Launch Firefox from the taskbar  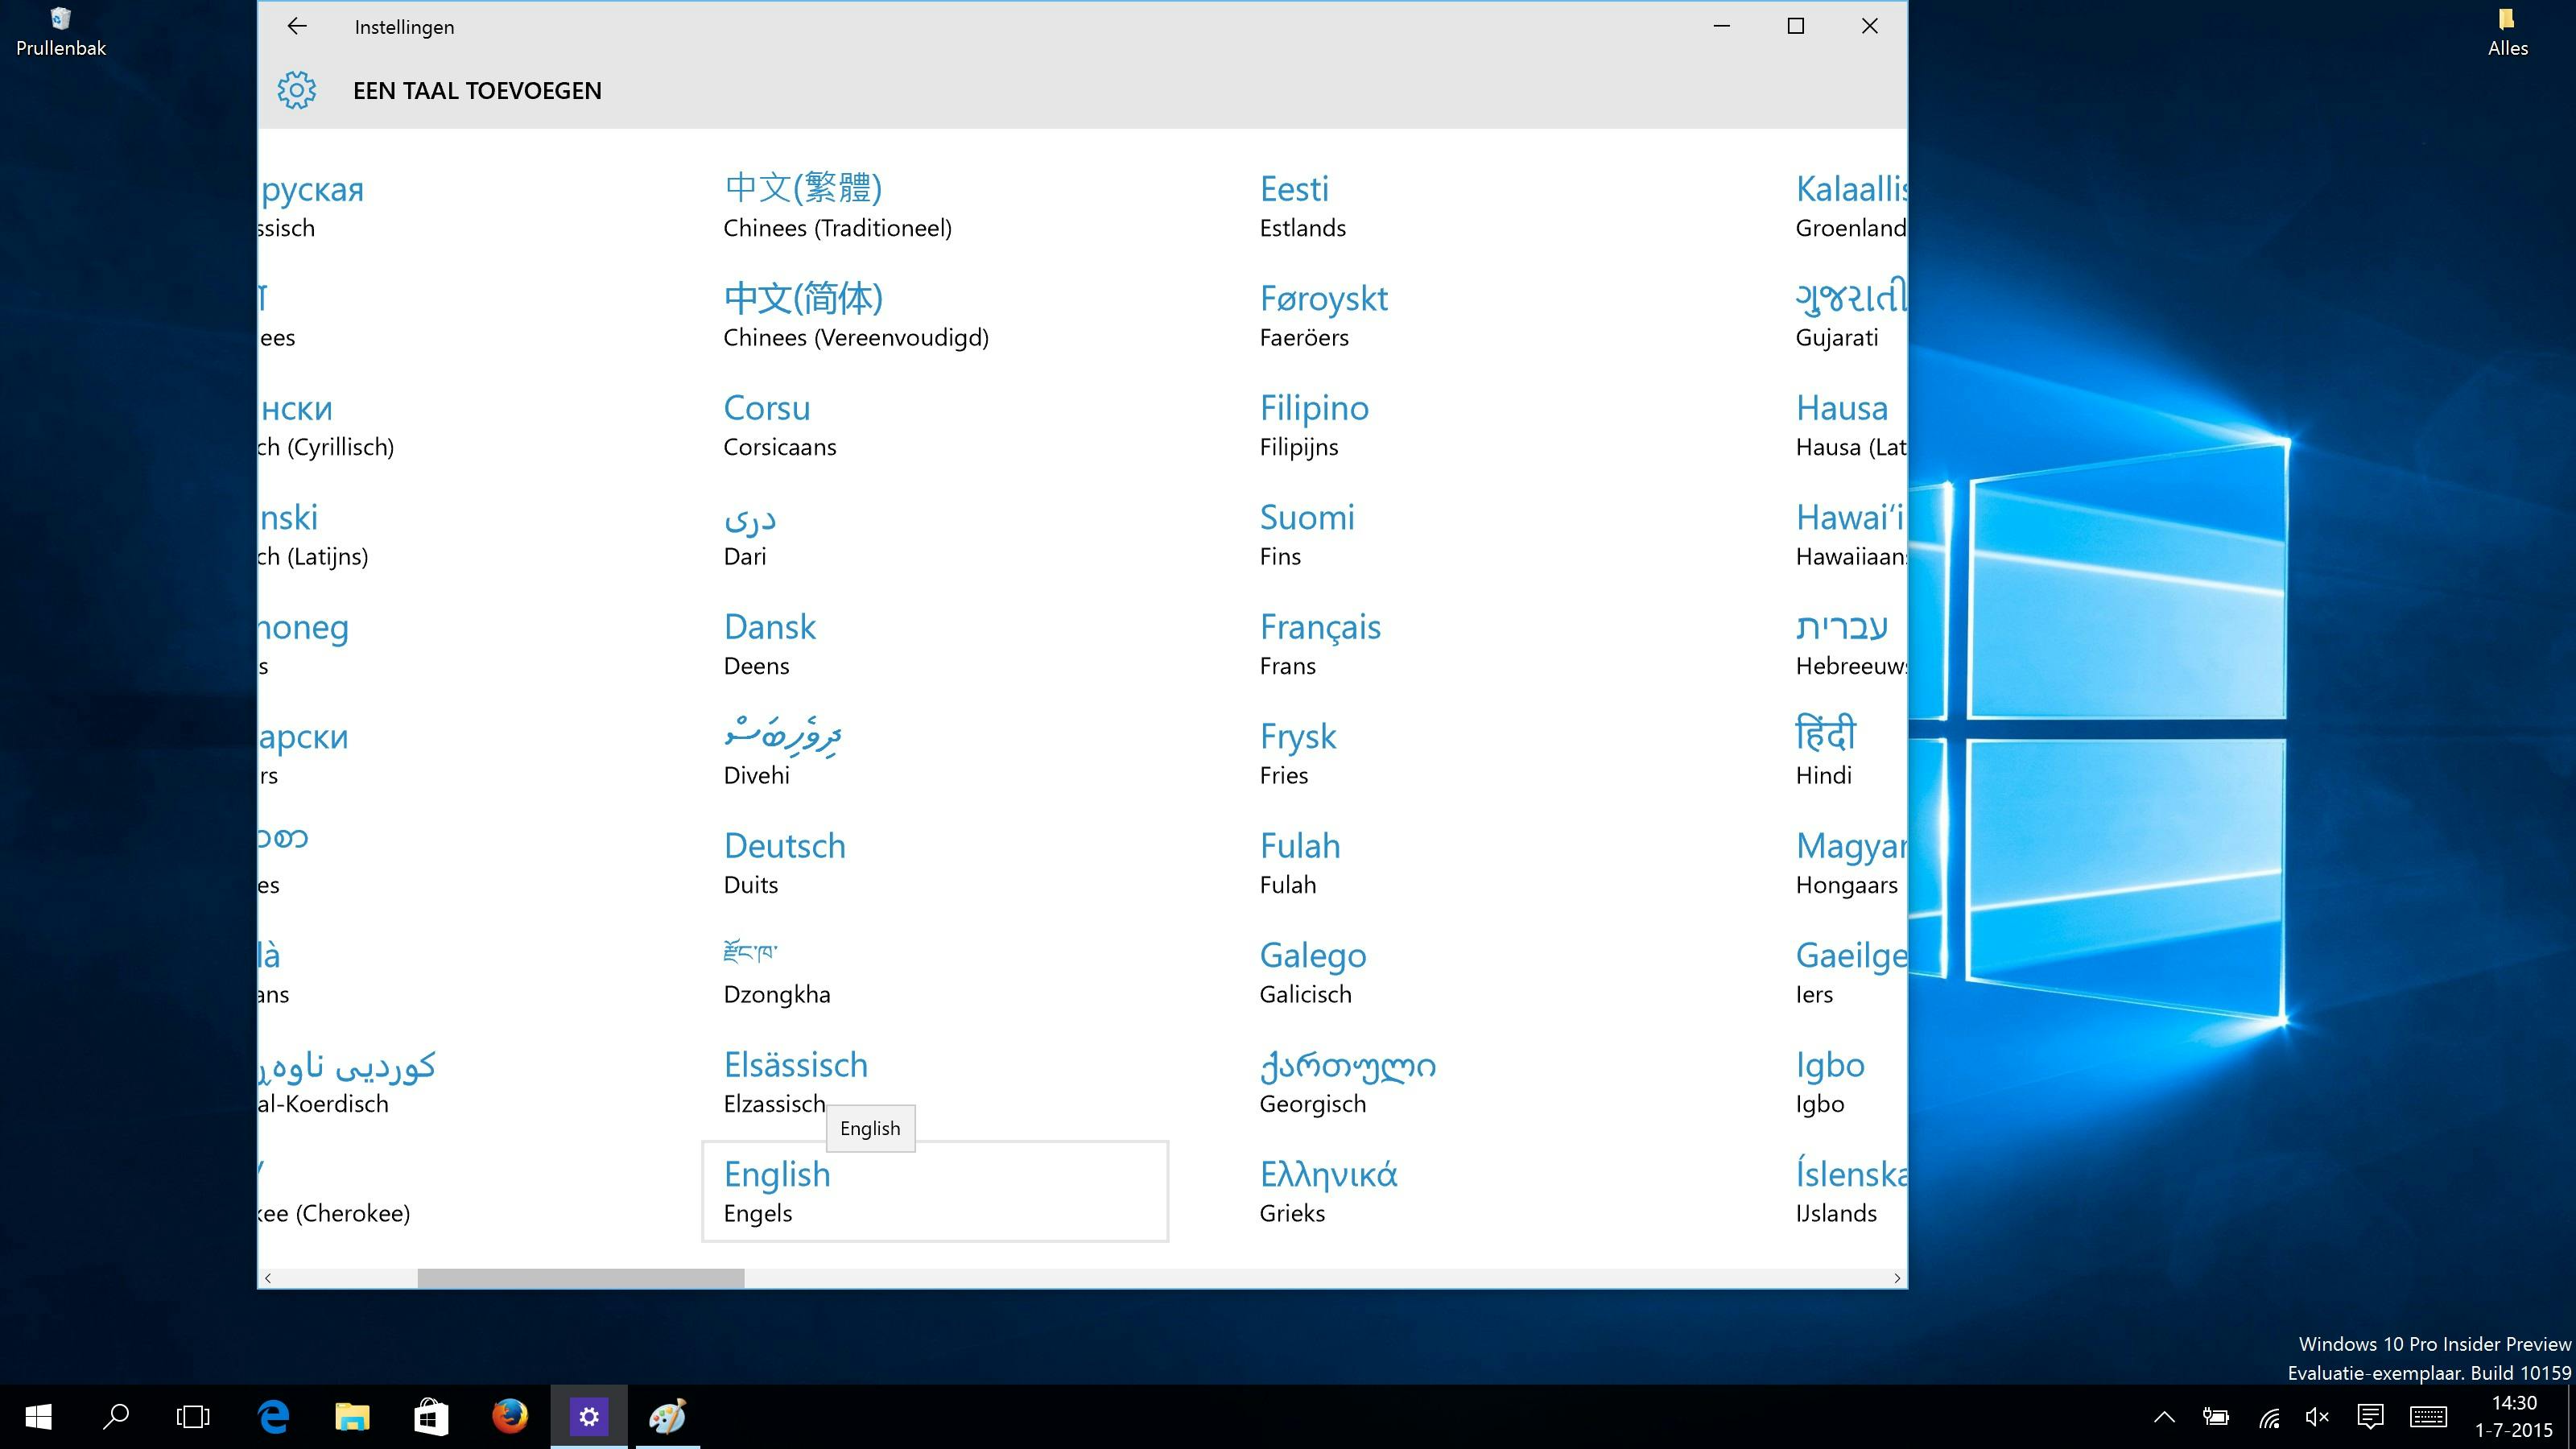pyautogui.click(x=510, y=1417)
